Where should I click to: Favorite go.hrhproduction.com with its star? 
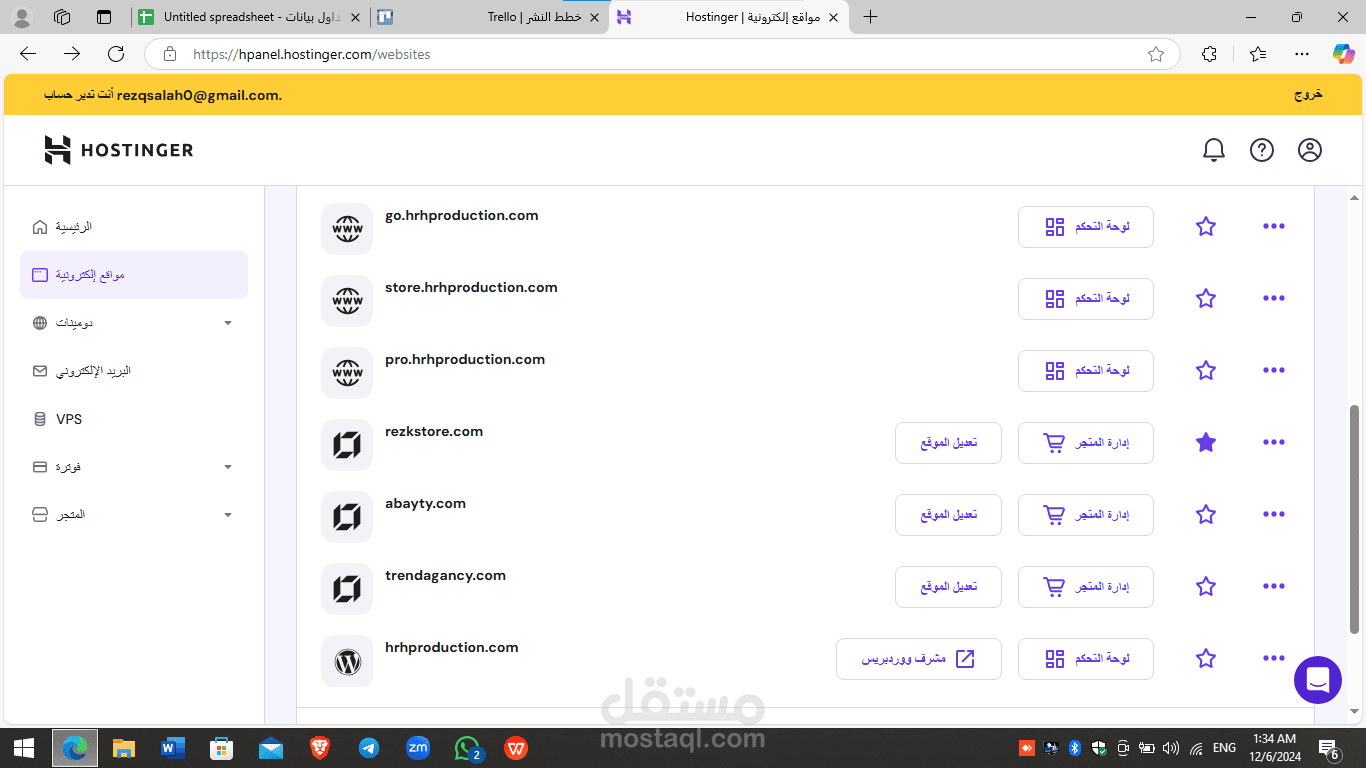point(1206,227)
